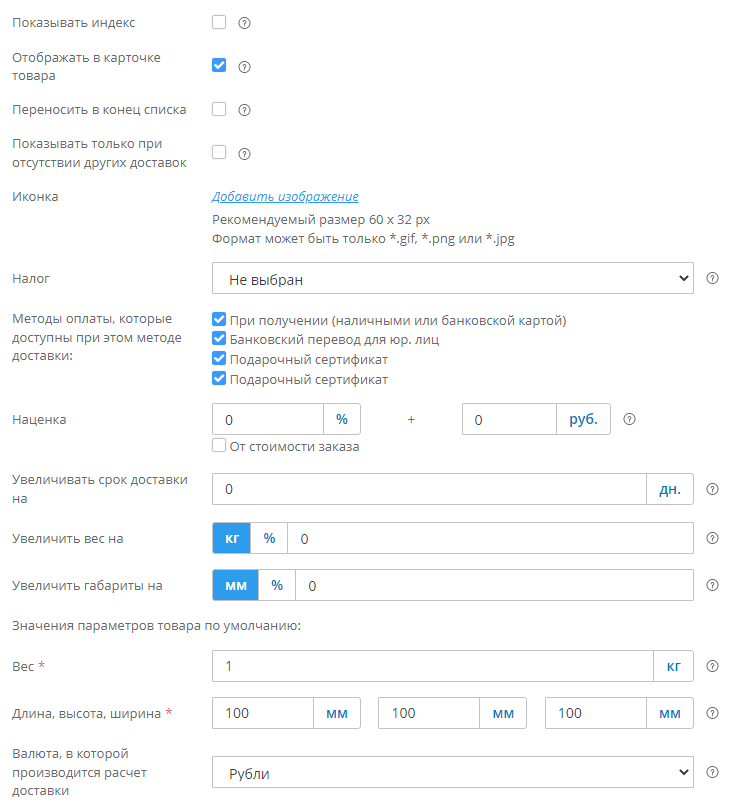The height and width of the screenshot is (812, 740).
Task: Open the help tooltip for the Налог field
Action: click(713, 279)
